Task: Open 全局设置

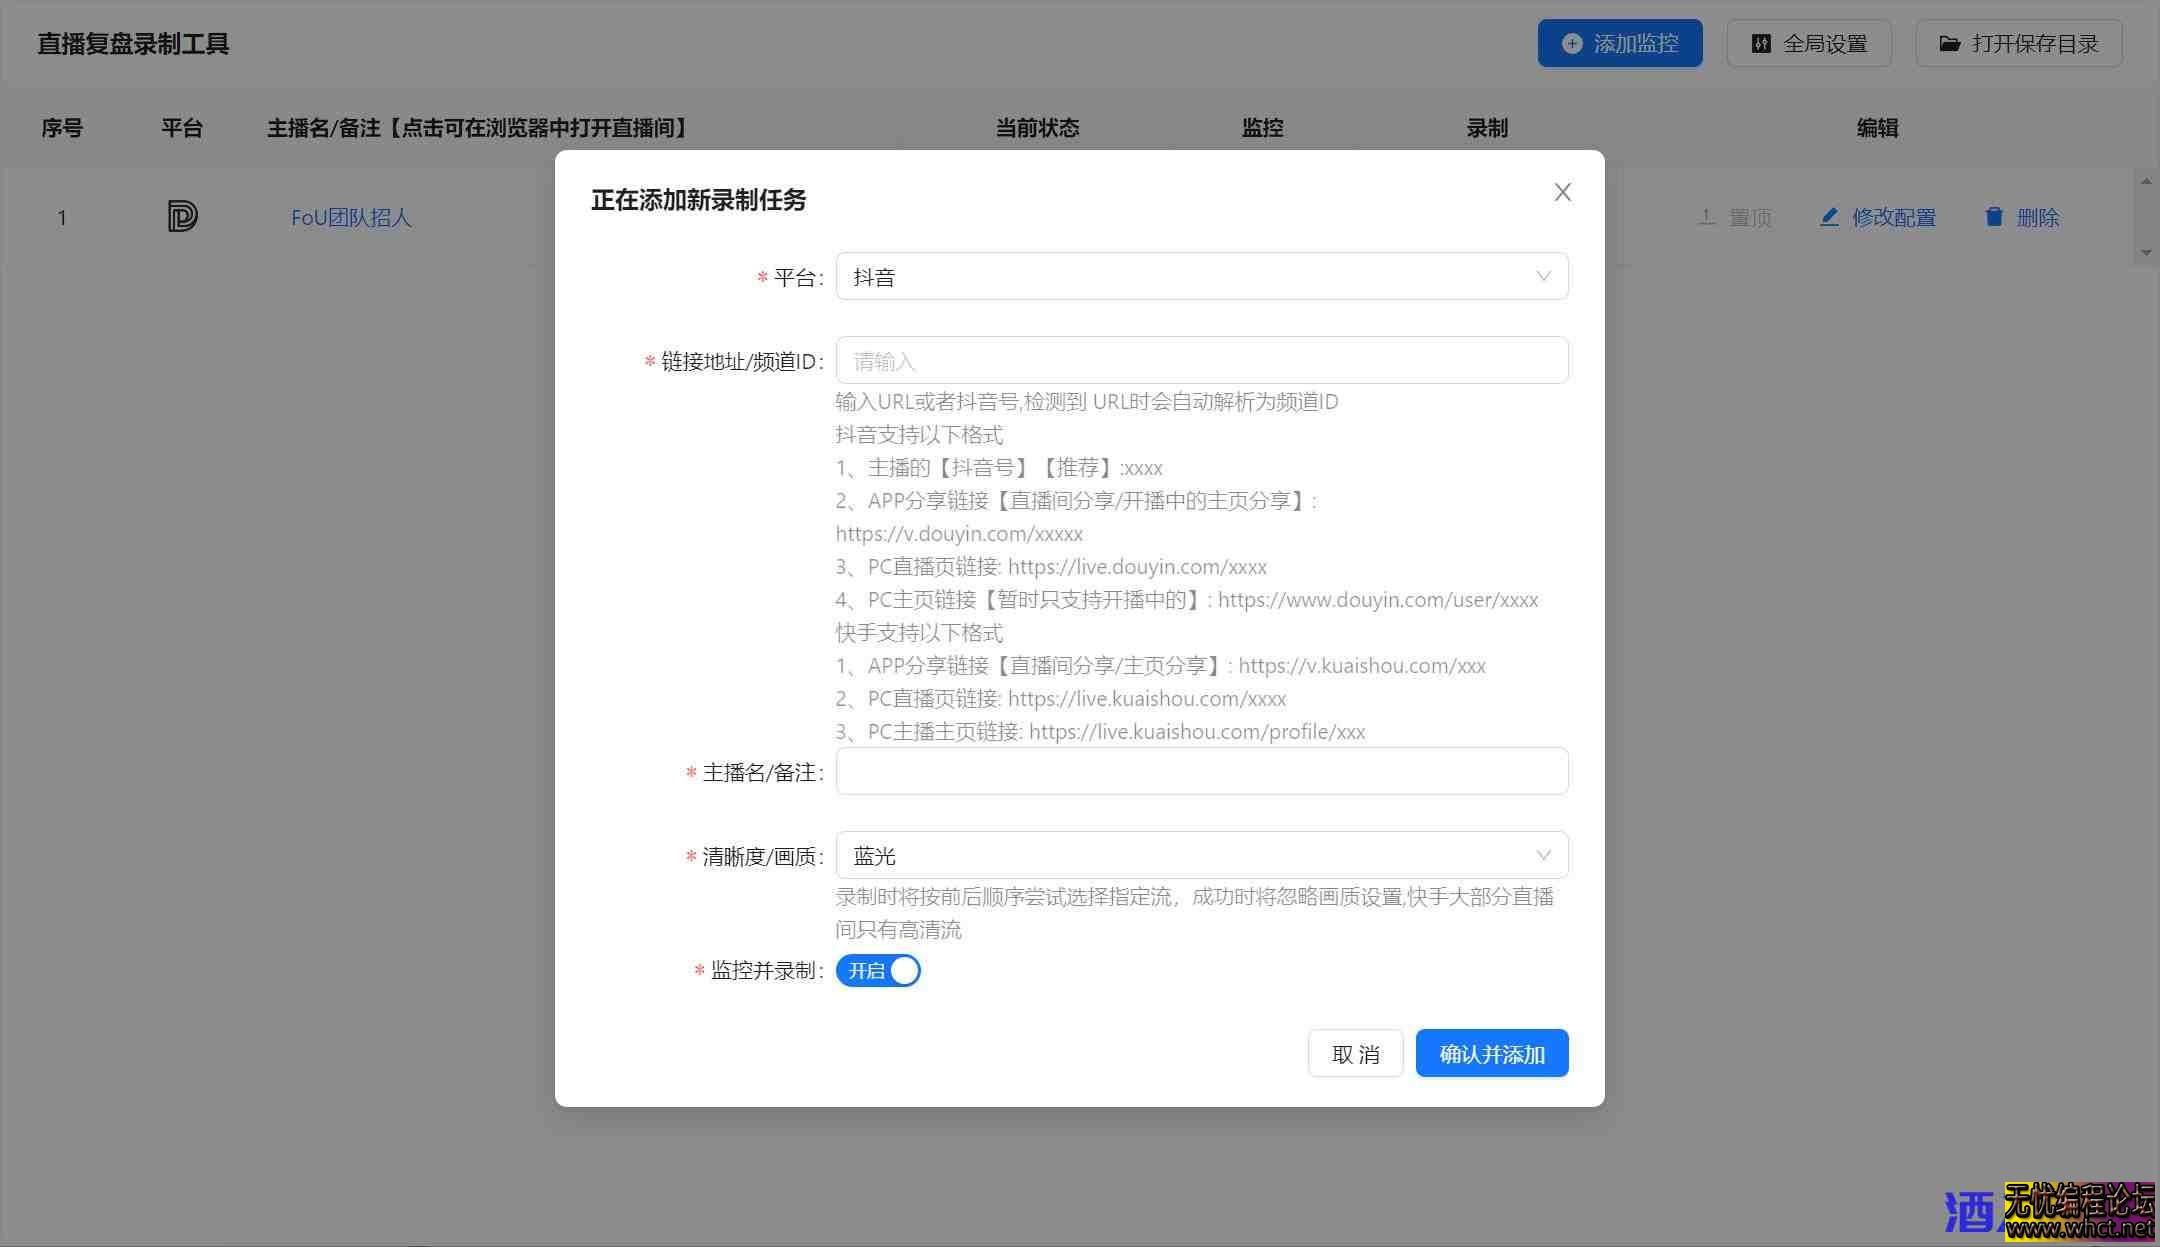Action: [1809, 43]
